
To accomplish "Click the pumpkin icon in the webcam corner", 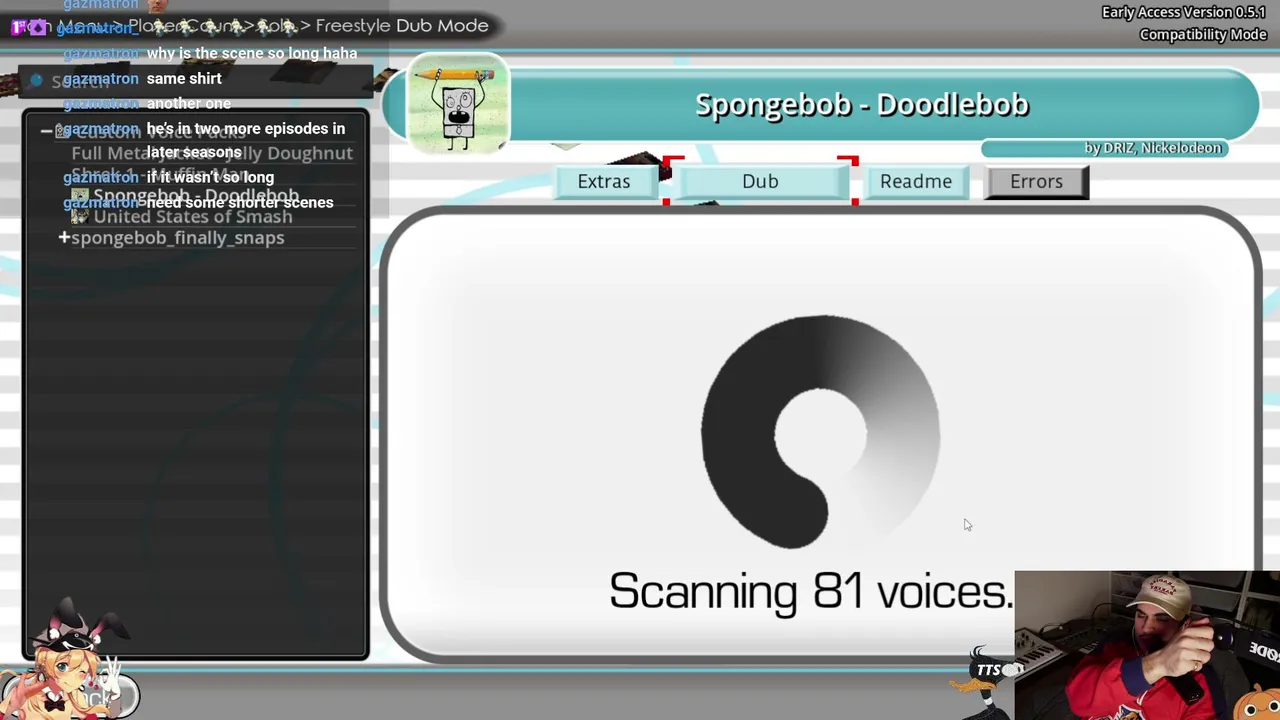I will [x=1258, y=700].
